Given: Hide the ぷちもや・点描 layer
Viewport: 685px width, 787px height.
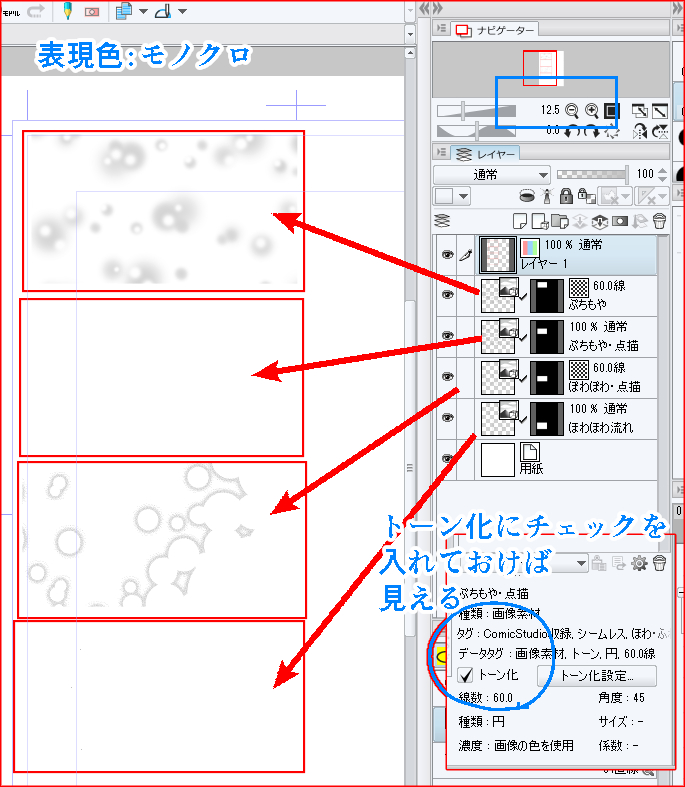Looking at the screenshot, I should coord(447,336).
